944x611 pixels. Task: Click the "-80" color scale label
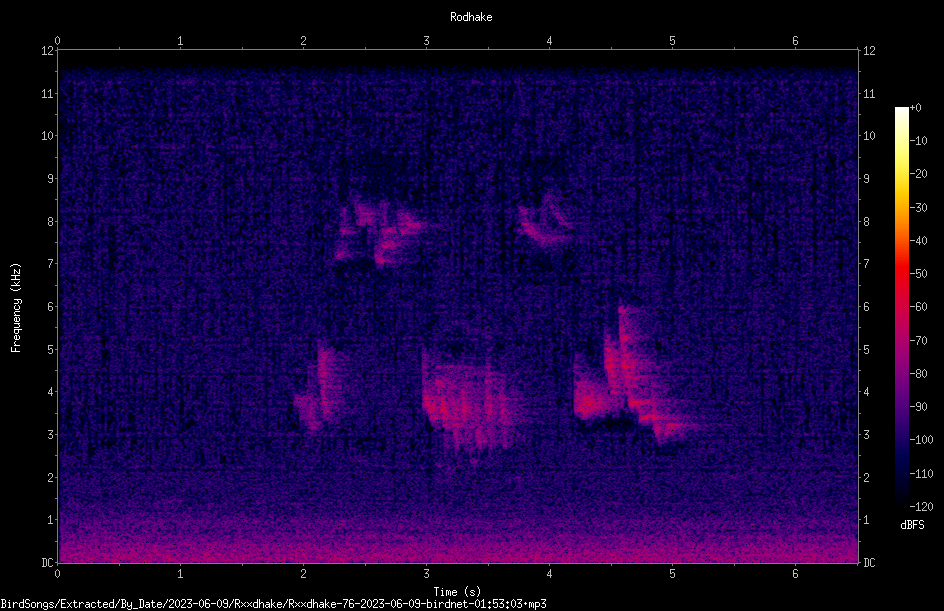coord(918,374)
